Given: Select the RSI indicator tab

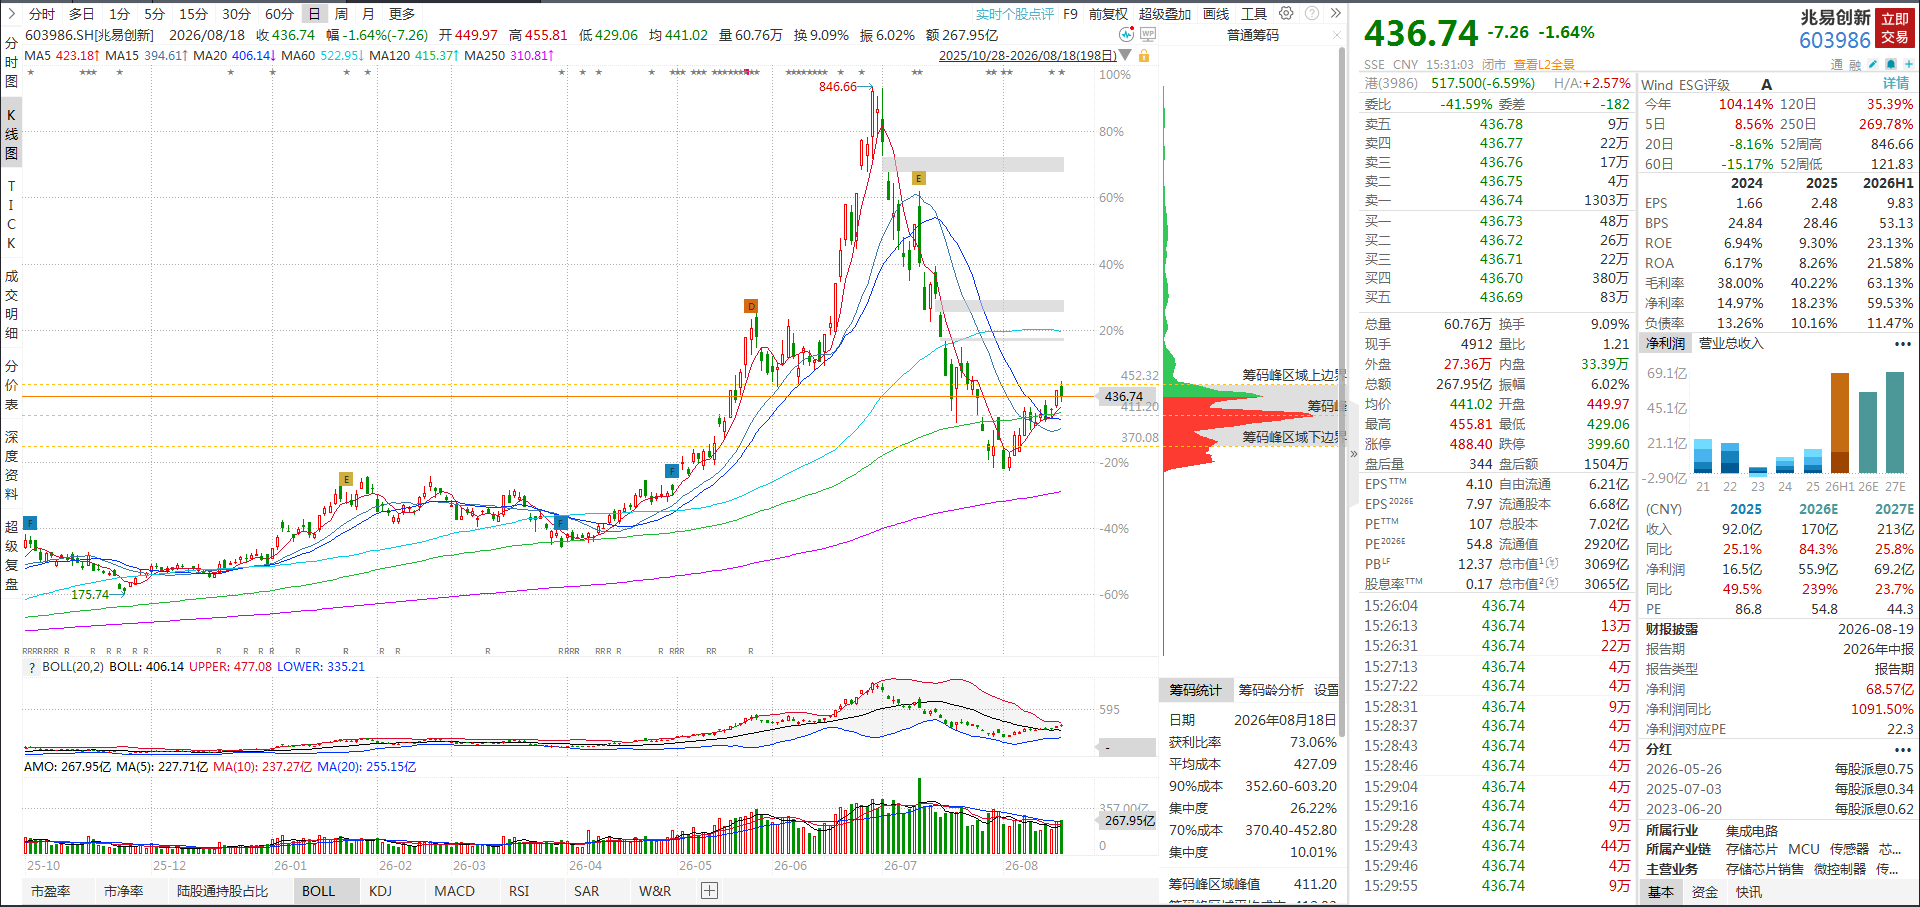Looking at the screenshot, I should point(519,891).
